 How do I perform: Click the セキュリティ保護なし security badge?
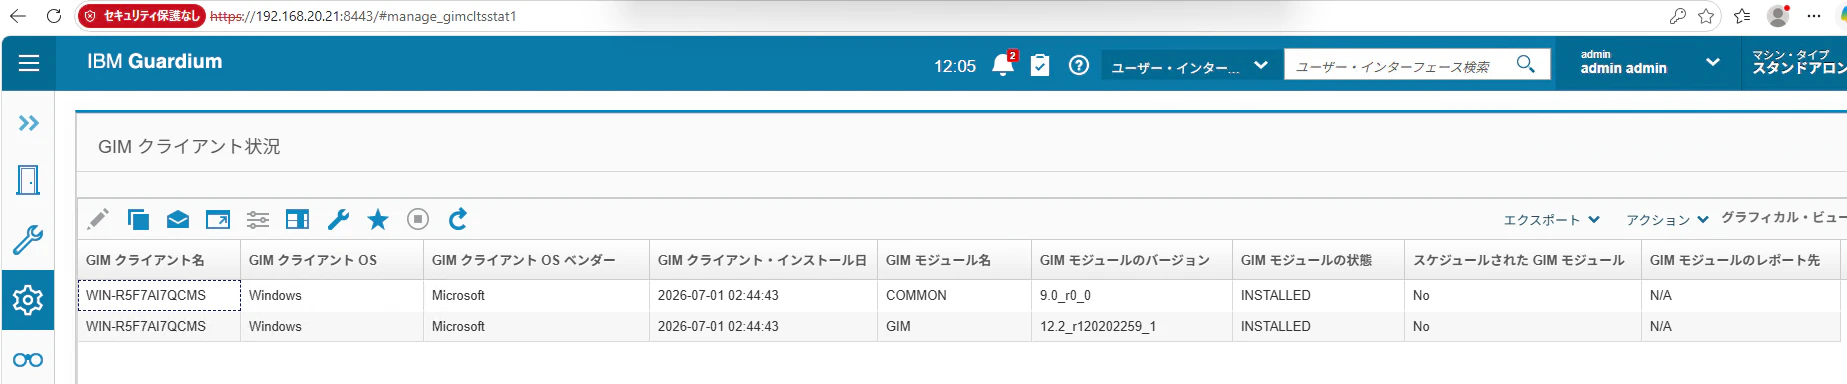coord(141,16)
